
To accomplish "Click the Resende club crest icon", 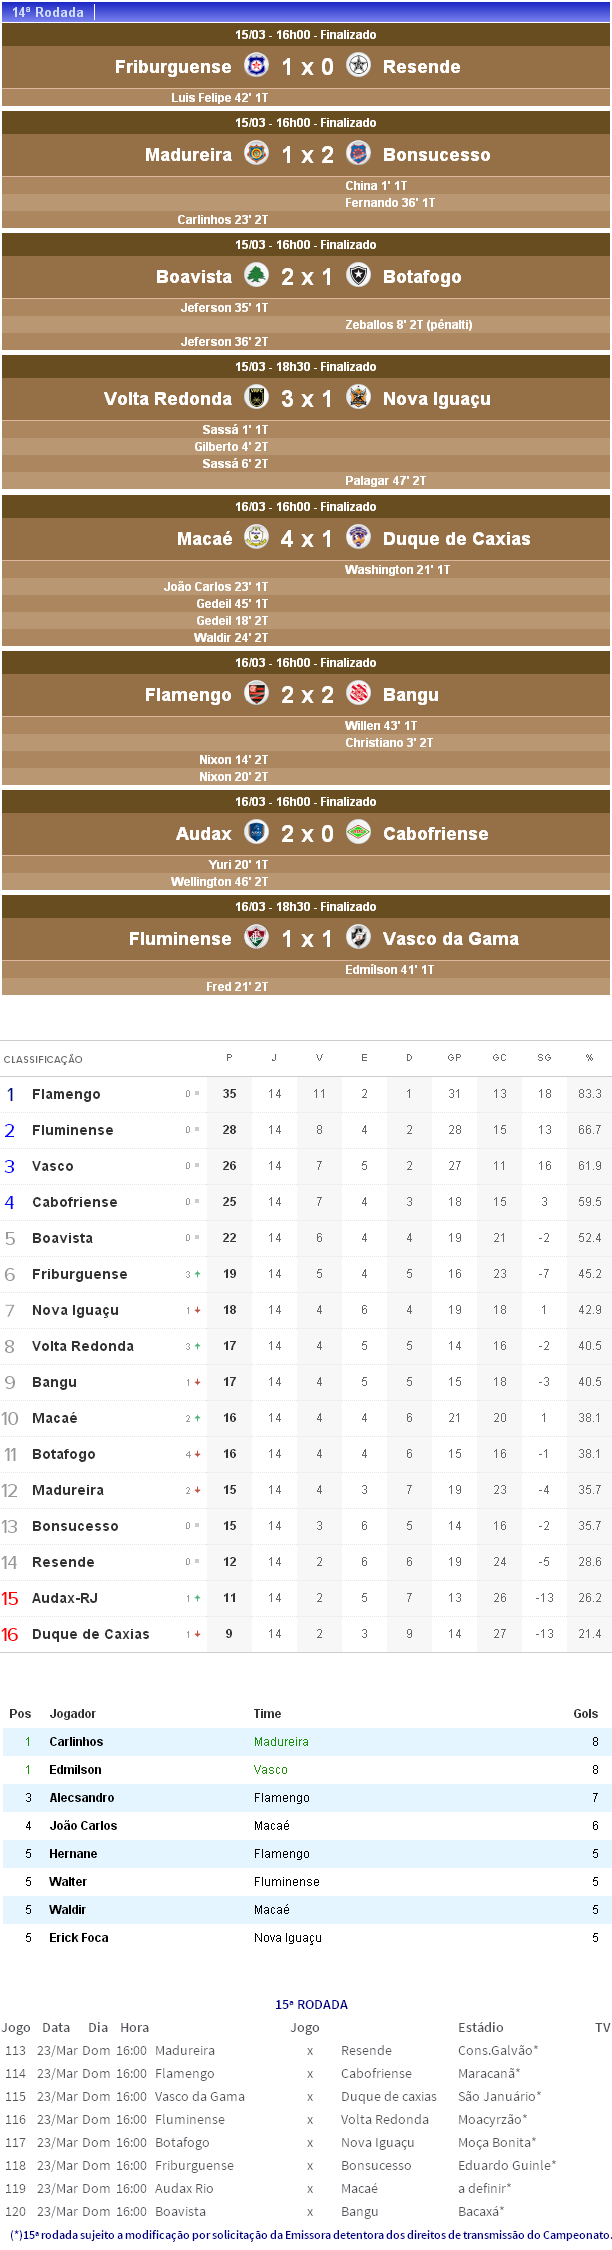I will pyautogui.click(x=358, y=65).
